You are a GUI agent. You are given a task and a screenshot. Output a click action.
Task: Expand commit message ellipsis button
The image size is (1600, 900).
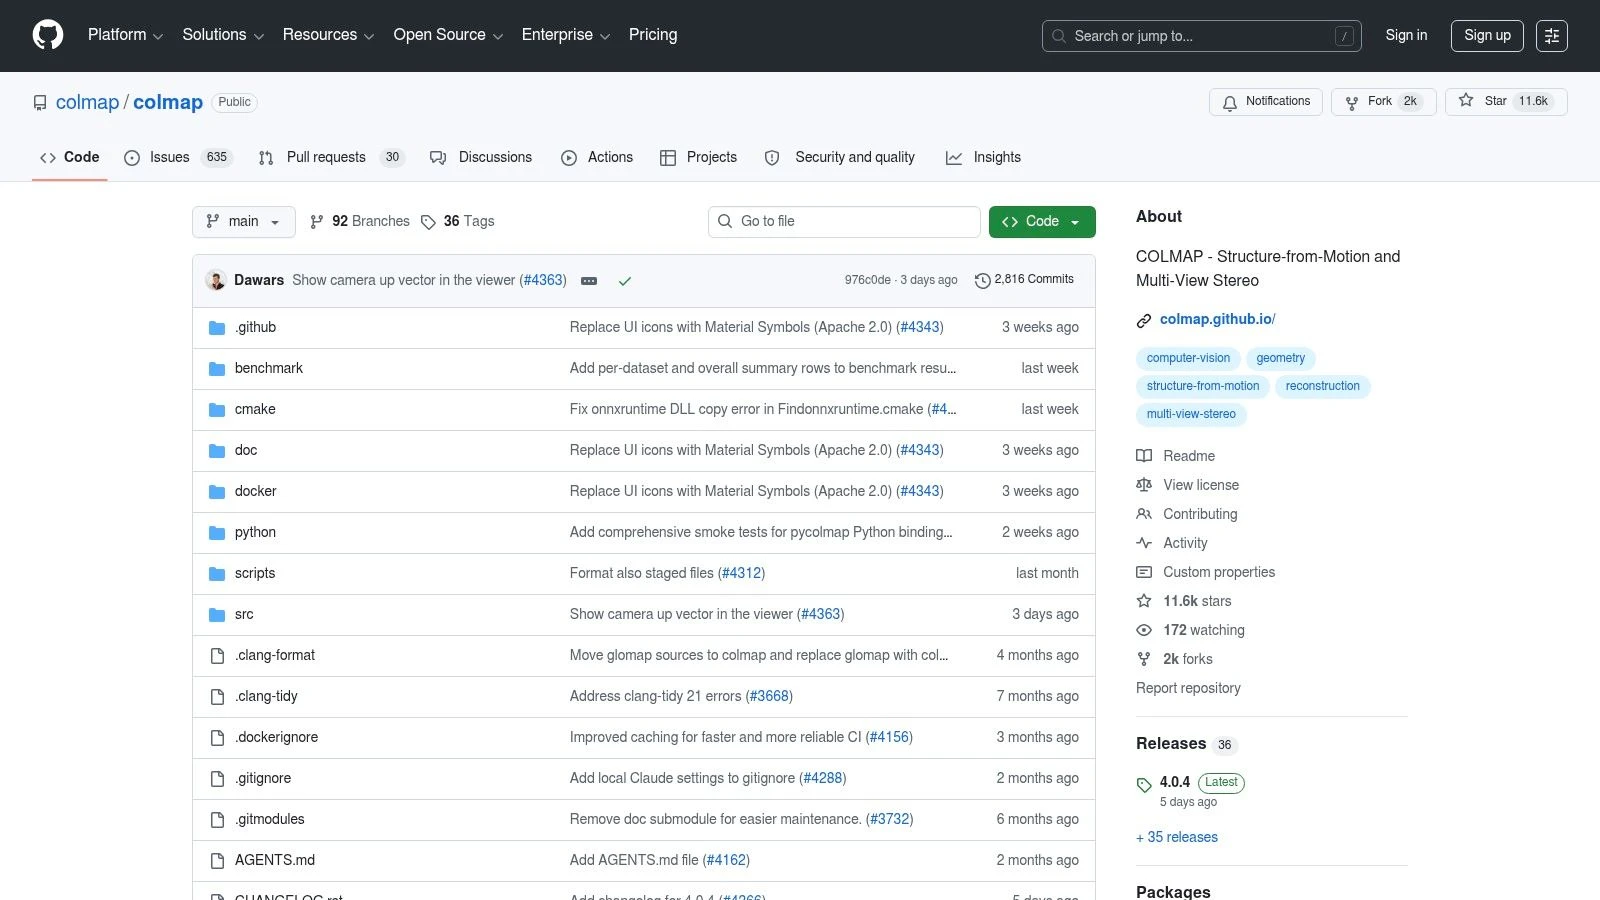click(x=589, y=281)
